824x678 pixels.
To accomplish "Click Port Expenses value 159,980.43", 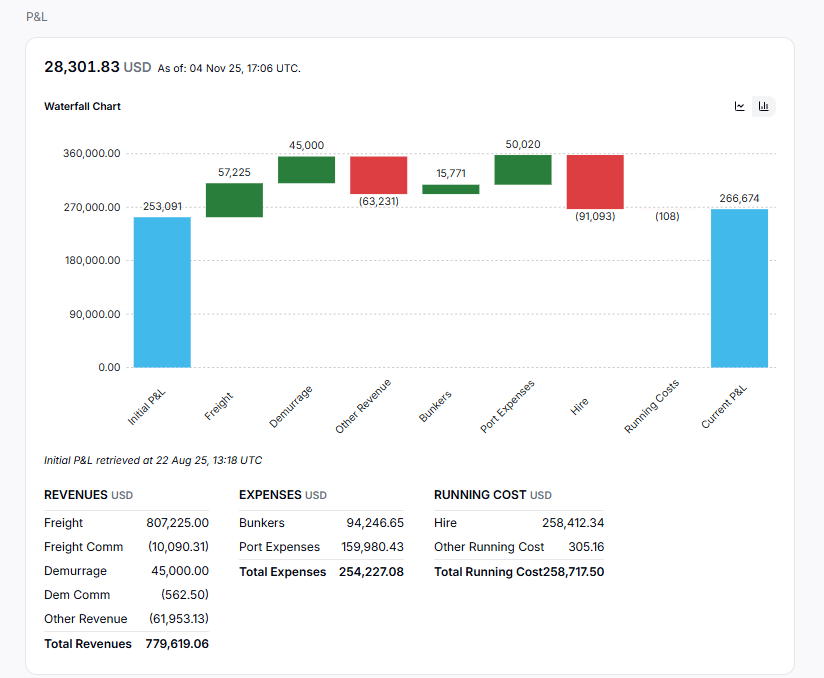I will click(x=373, y=547).
